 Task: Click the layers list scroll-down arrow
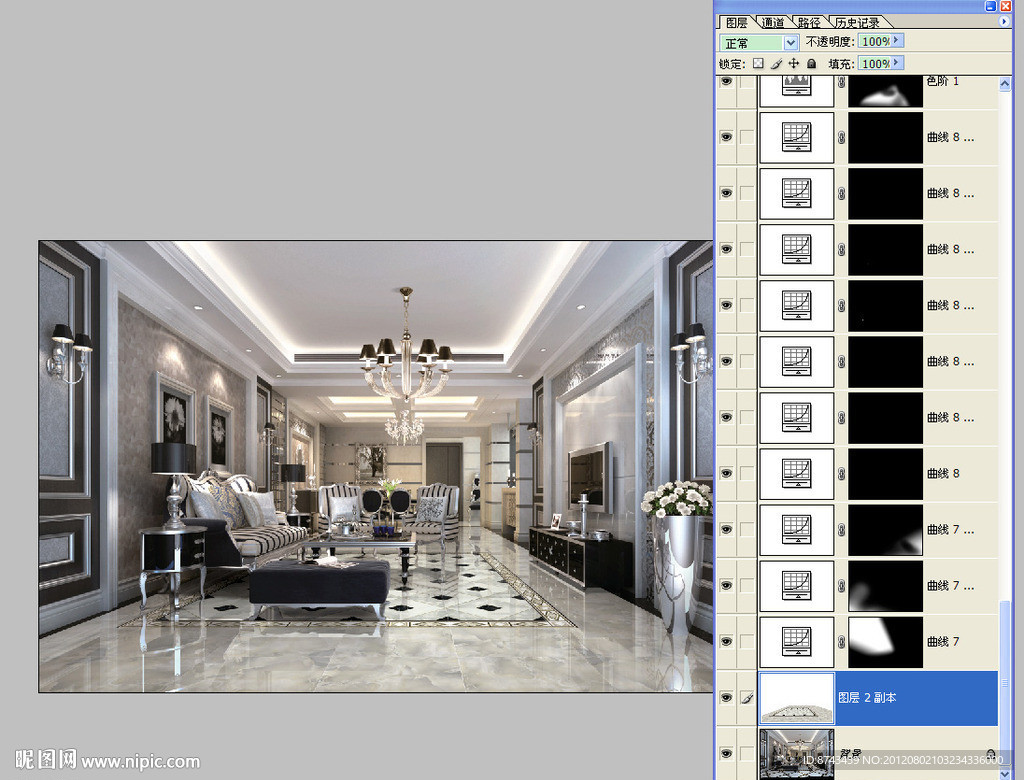click(1004, 773)
